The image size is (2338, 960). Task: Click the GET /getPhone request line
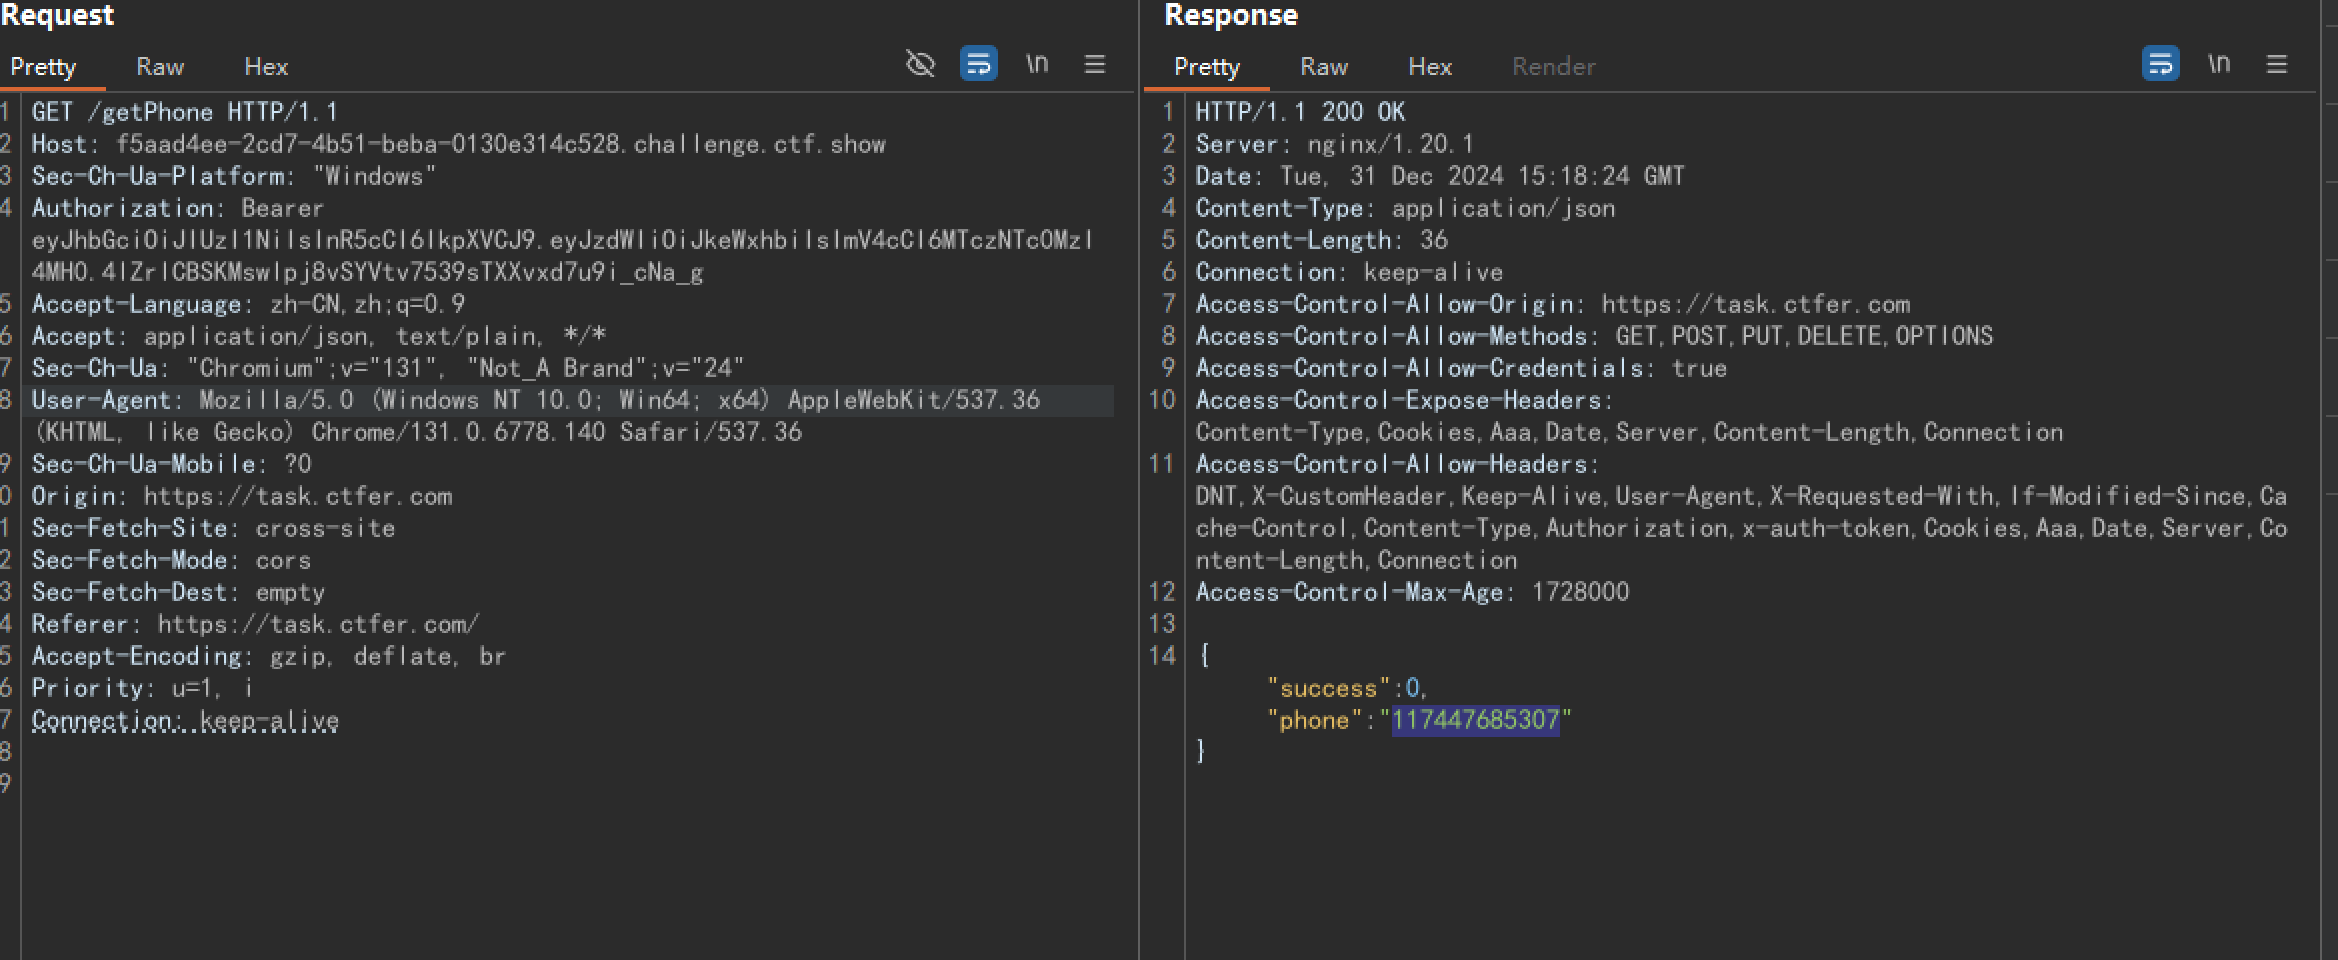(184, 112)
